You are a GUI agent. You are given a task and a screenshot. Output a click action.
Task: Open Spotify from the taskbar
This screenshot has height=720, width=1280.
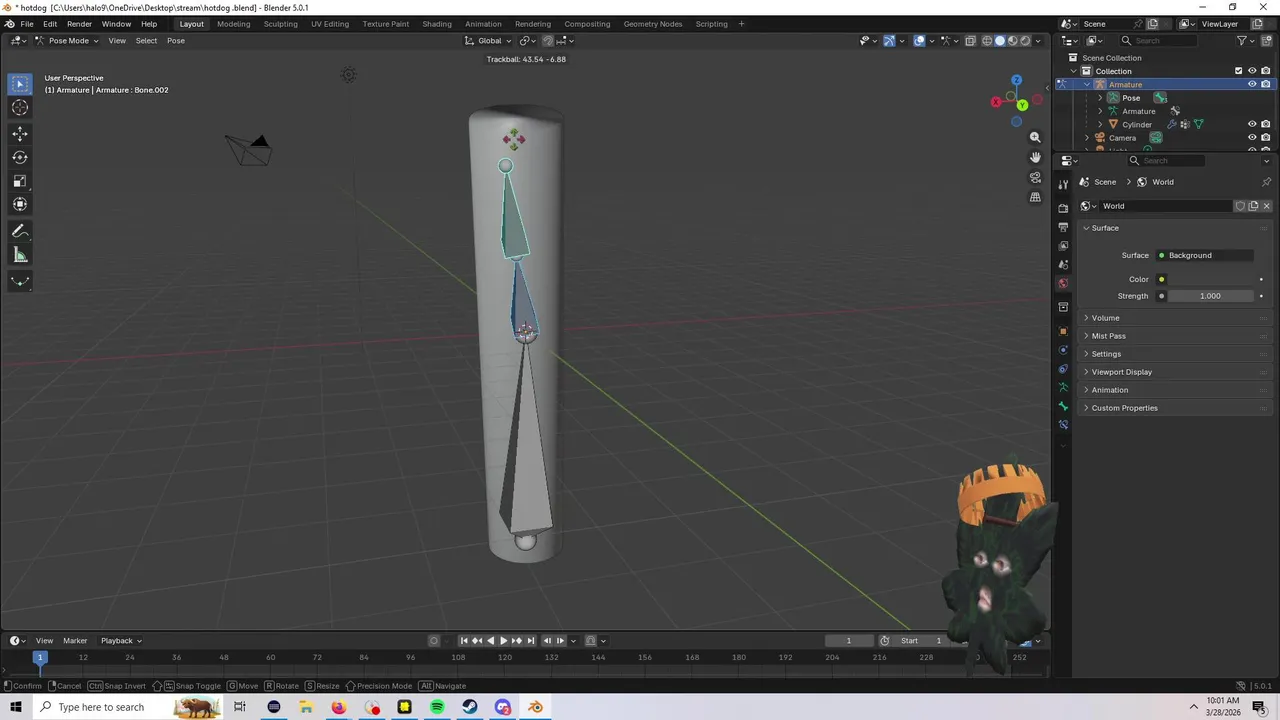437,707
